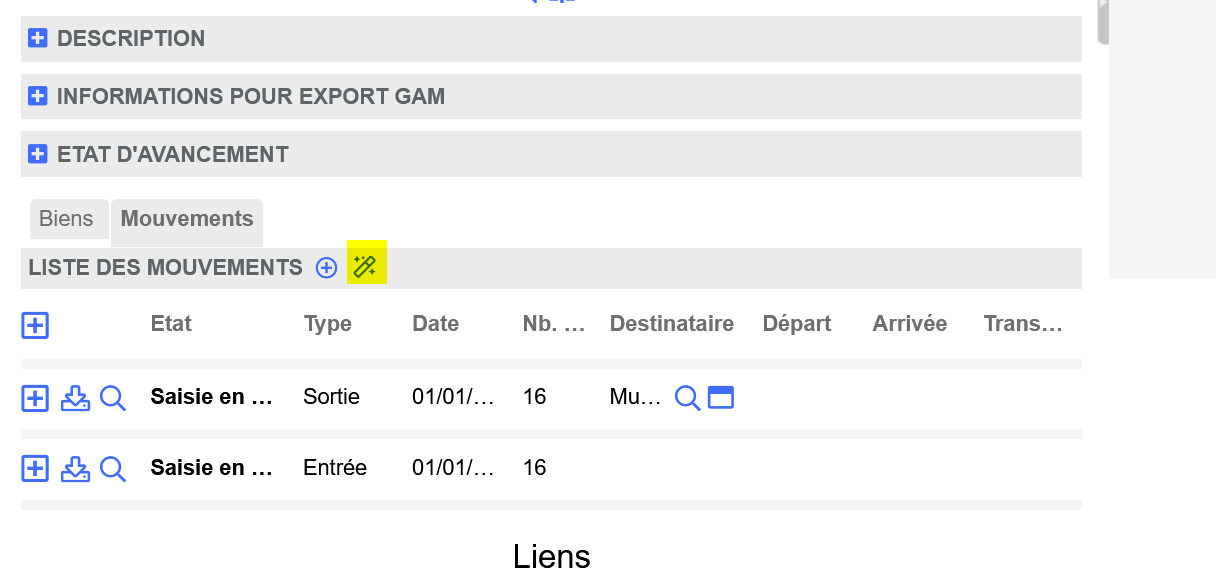This screenshot has width=1216, height=585.
Task: Expand all rows via header plus box
Action: pyautogui.click(x=35, y=325)
